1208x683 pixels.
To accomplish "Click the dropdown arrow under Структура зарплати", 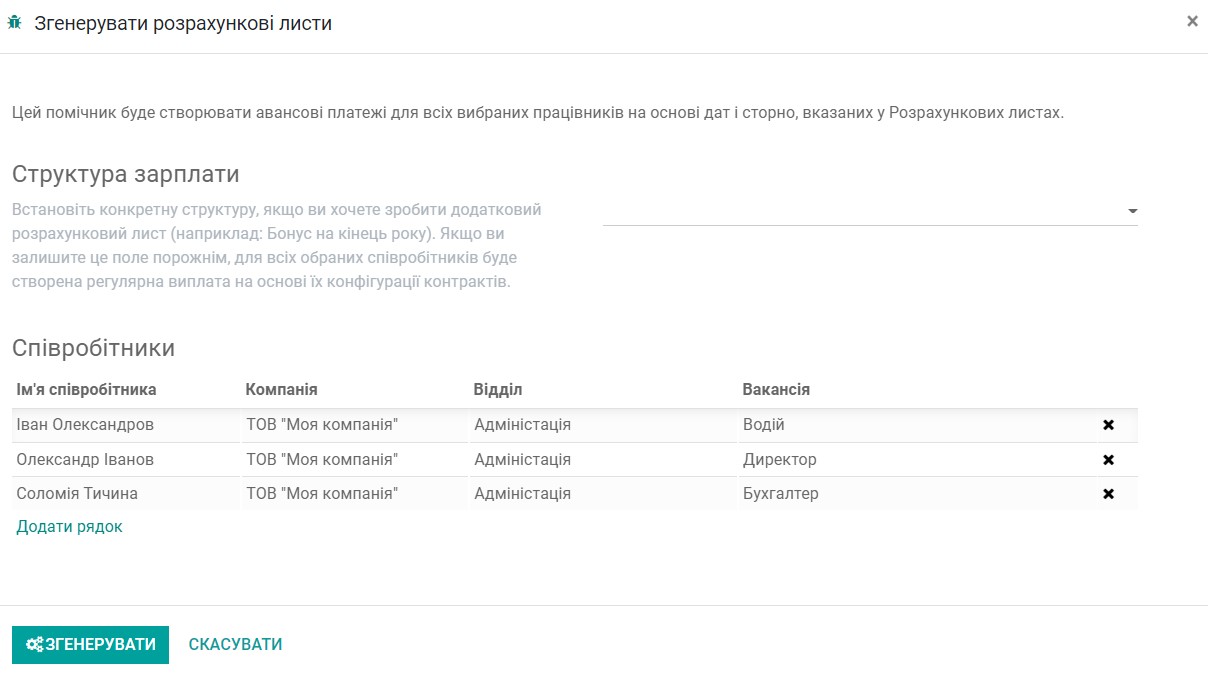I will [1131, 211].
